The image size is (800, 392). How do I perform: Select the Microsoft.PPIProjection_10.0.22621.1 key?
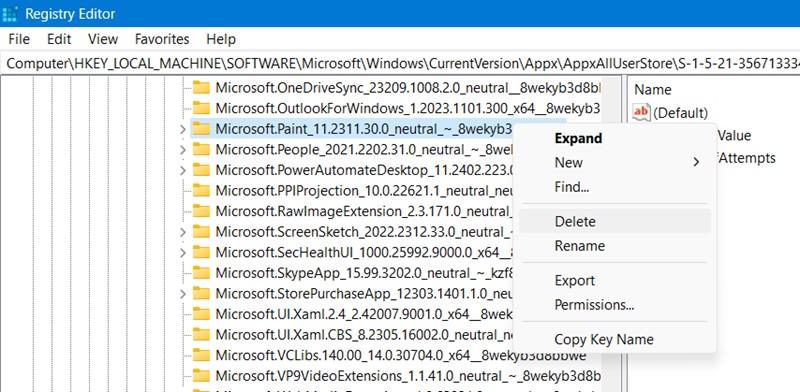(363, 190)
